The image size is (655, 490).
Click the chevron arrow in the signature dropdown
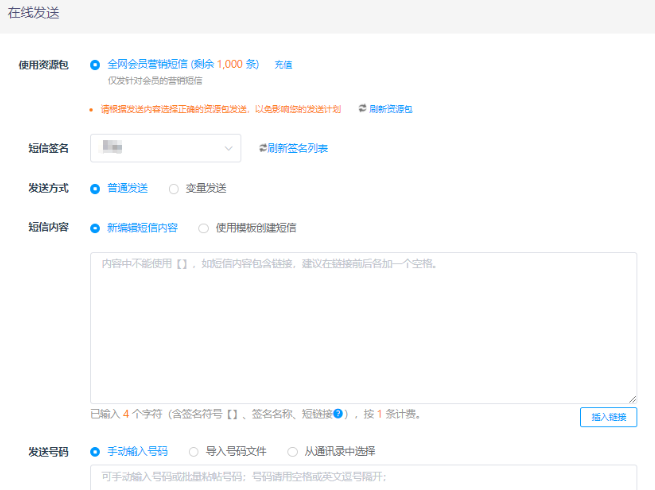point(228,148)
